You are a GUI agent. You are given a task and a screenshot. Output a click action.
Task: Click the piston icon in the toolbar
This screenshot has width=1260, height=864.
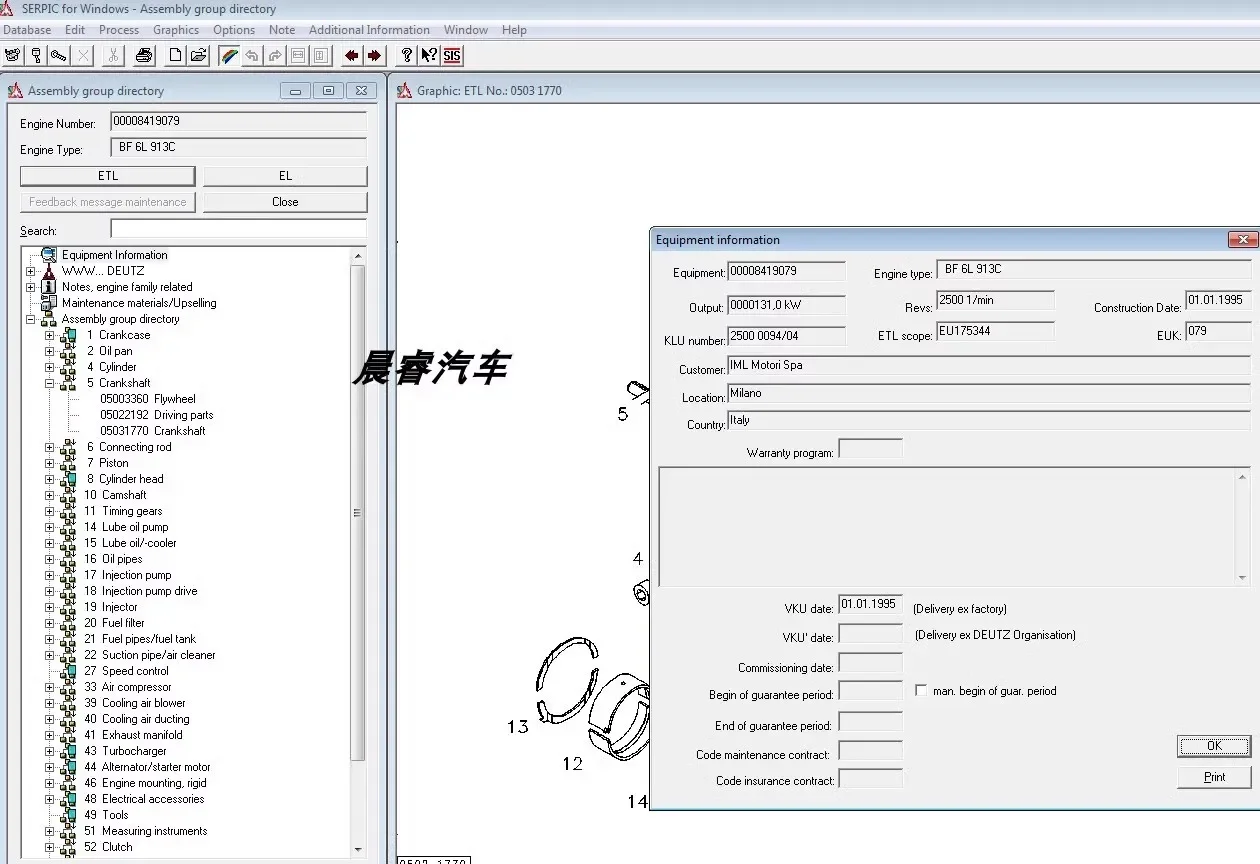pyautogui.click(x=36, y=56)
